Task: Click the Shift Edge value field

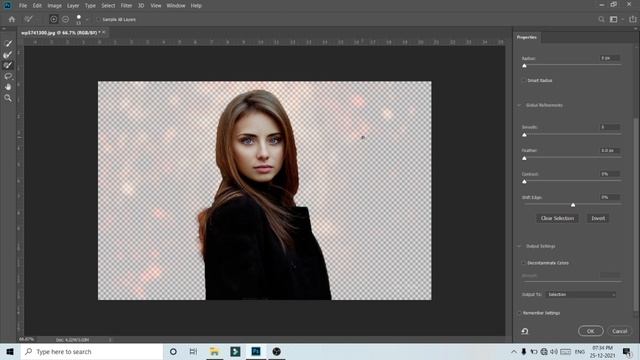Action: tap(610, 197)
